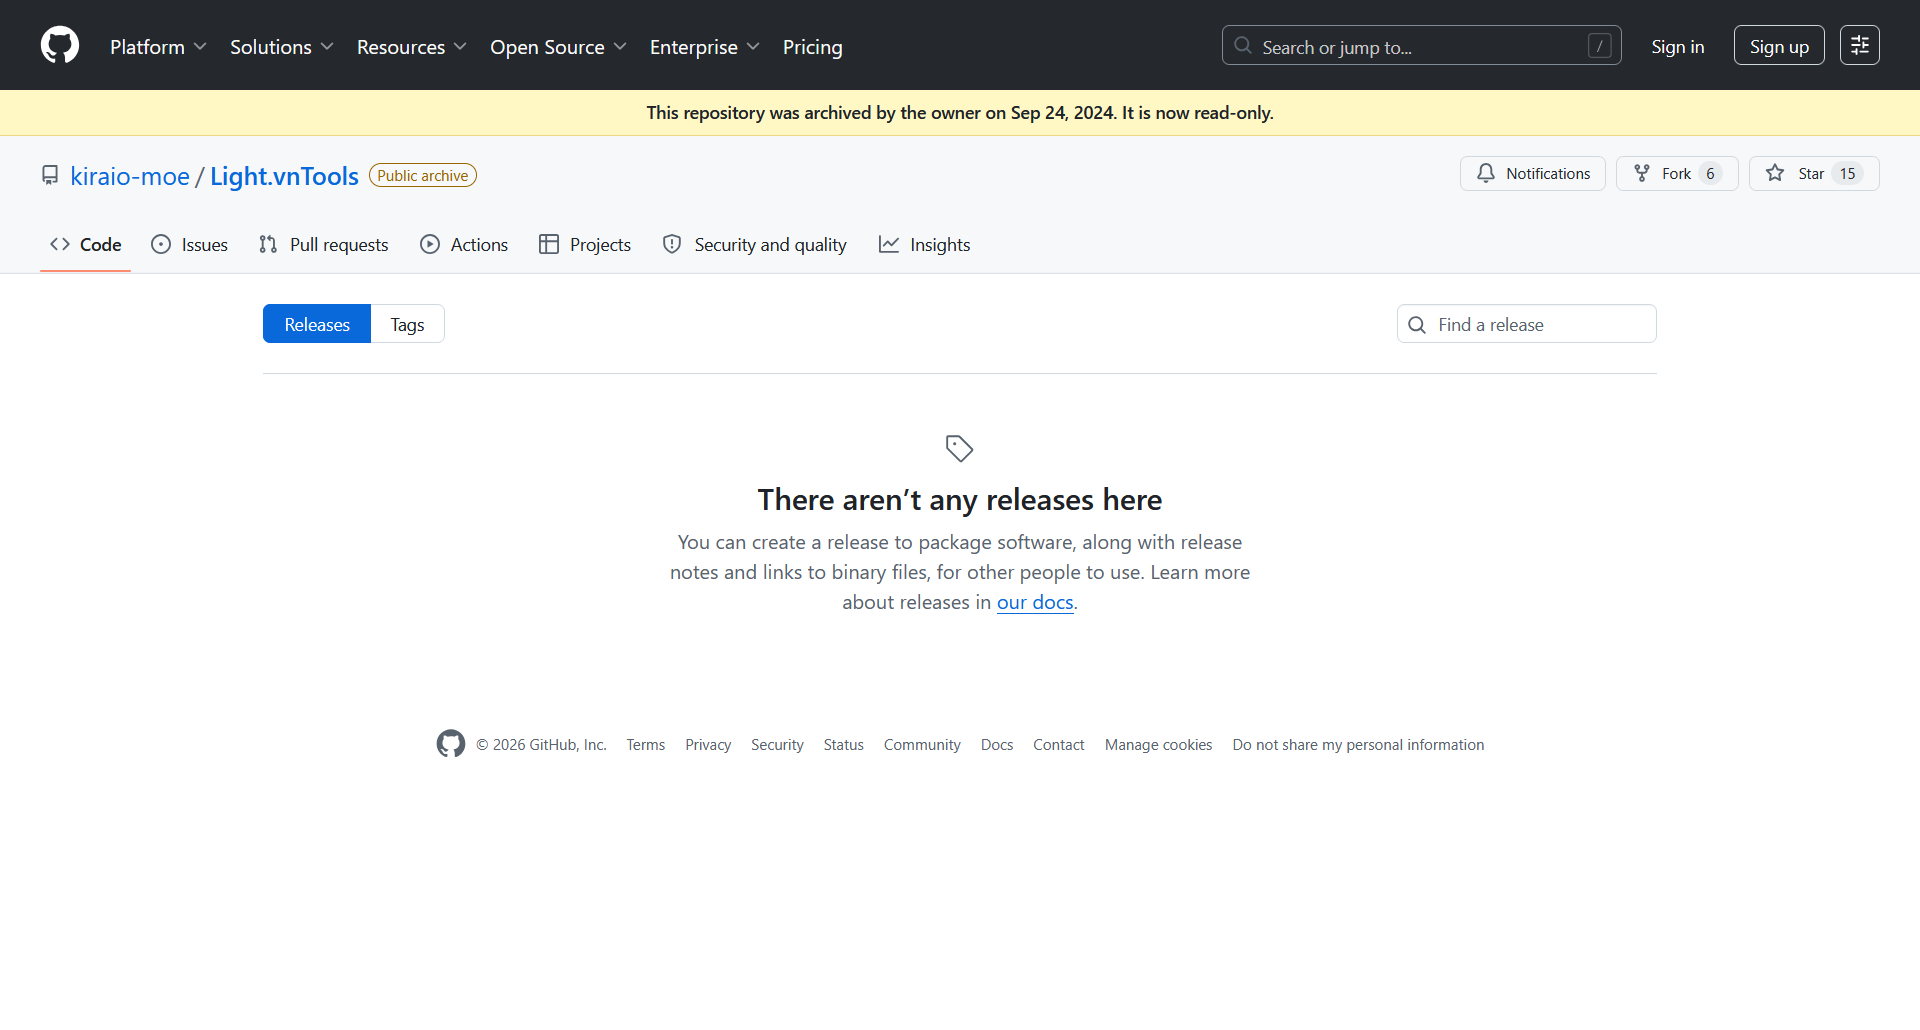Click the Public archive badge

[423, 175]
